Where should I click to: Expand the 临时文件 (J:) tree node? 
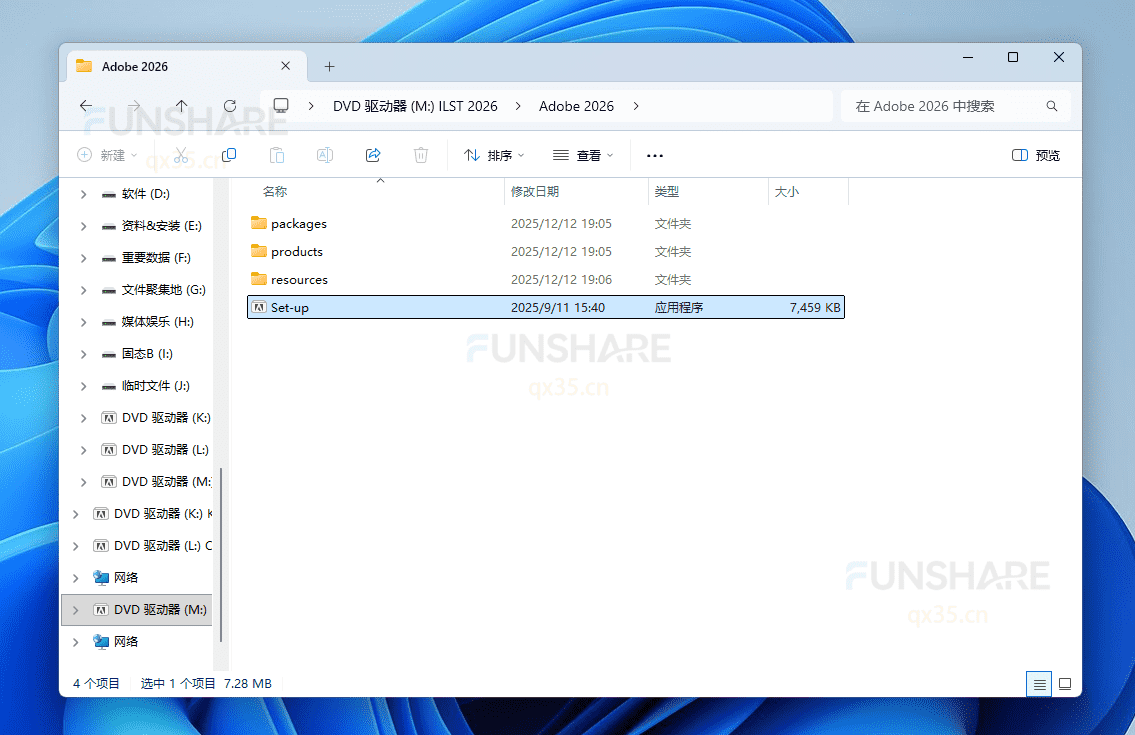pos(83,386)
